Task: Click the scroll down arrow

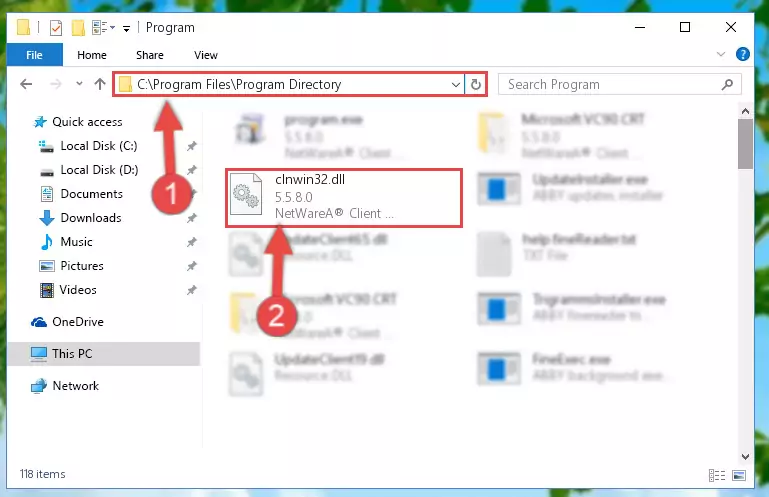Action: [x=745, y=457]
